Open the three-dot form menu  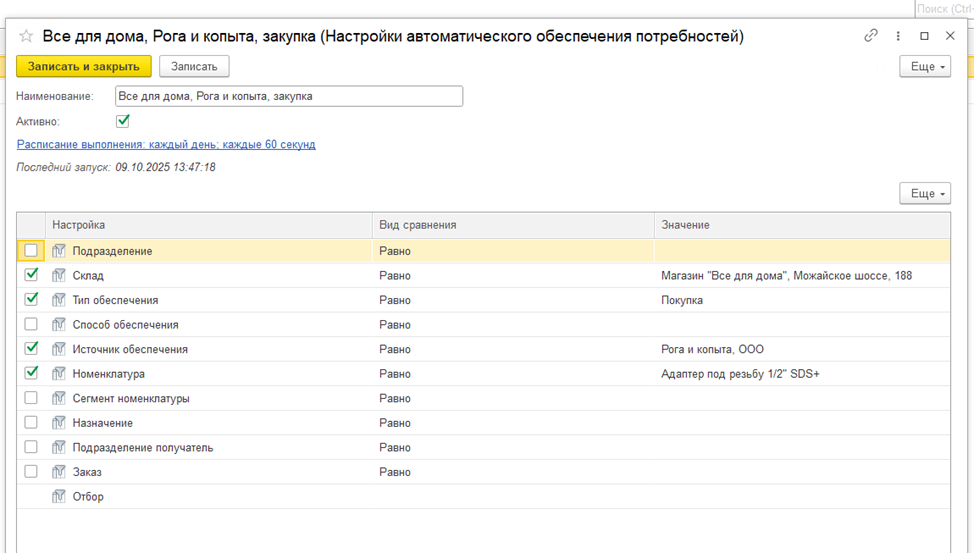click(x=898, y=36)
